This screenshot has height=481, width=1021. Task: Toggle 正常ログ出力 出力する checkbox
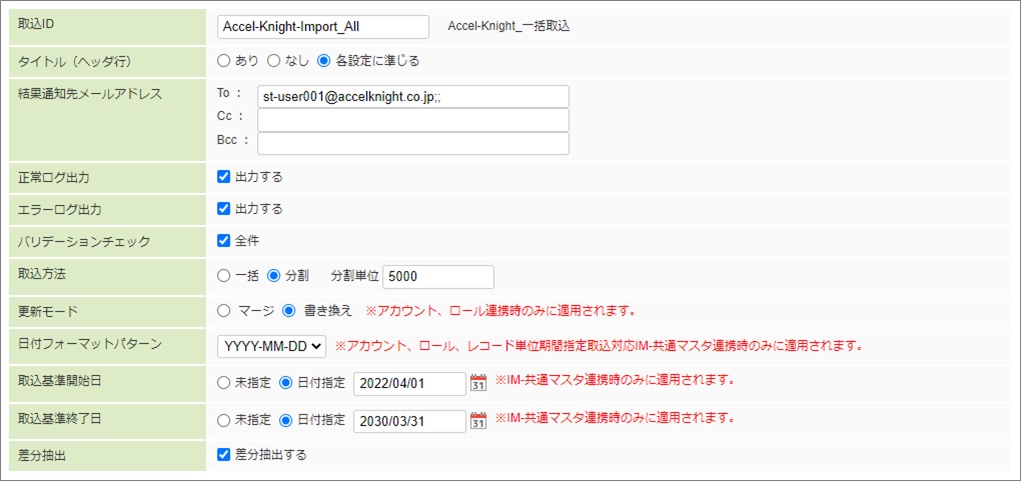click(x=225, y=177)
